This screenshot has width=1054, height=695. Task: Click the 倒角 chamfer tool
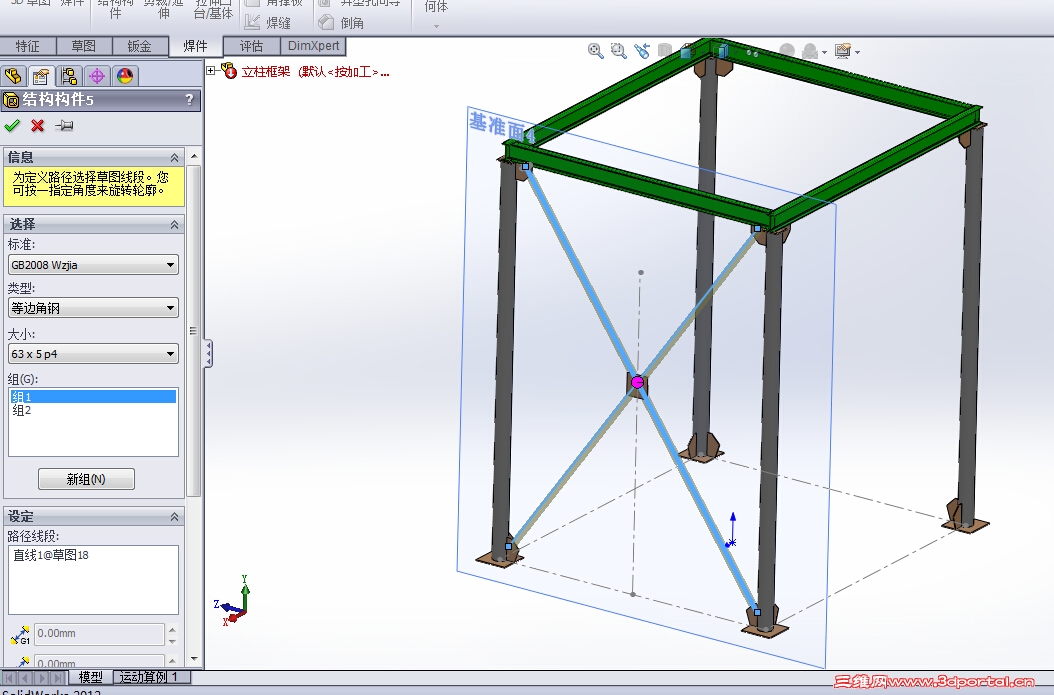[341, 23]
